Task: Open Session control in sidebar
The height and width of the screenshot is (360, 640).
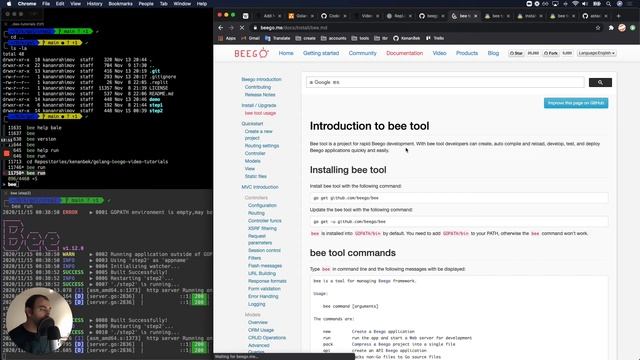Action: tap(264, 251)
